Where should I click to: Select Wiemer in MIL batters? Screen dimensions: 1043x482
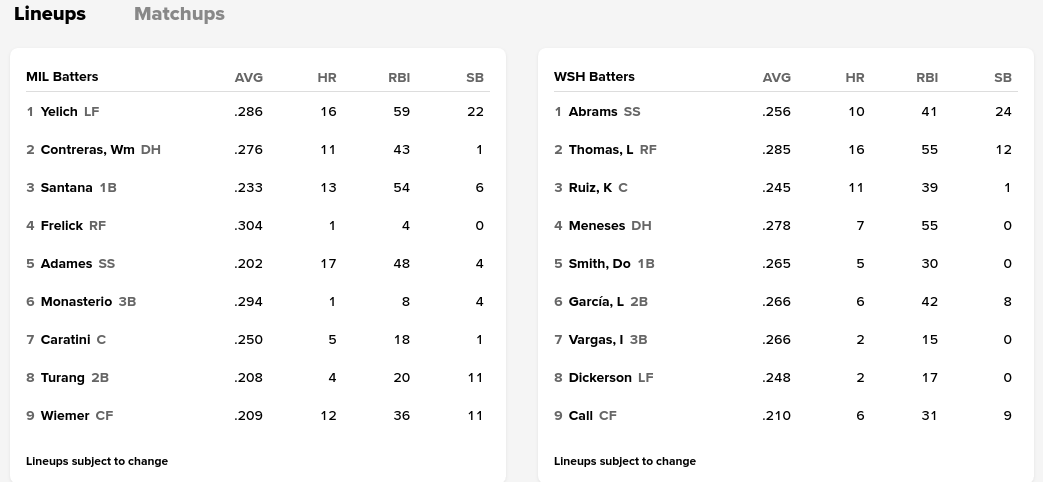[x=65, y=416]
